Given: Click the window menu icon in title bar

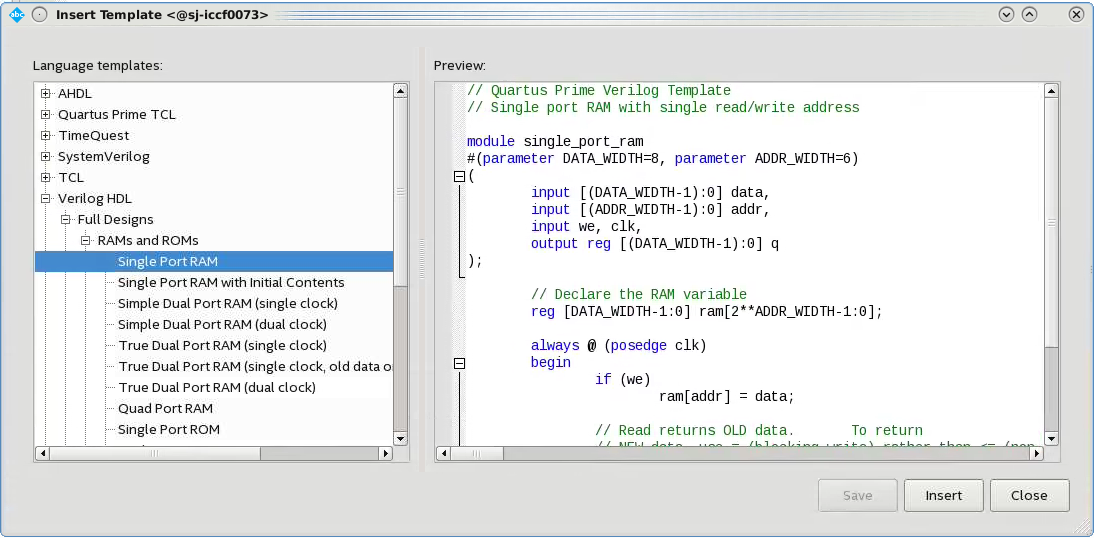Looking at the screenshot, I should [16, 15].
